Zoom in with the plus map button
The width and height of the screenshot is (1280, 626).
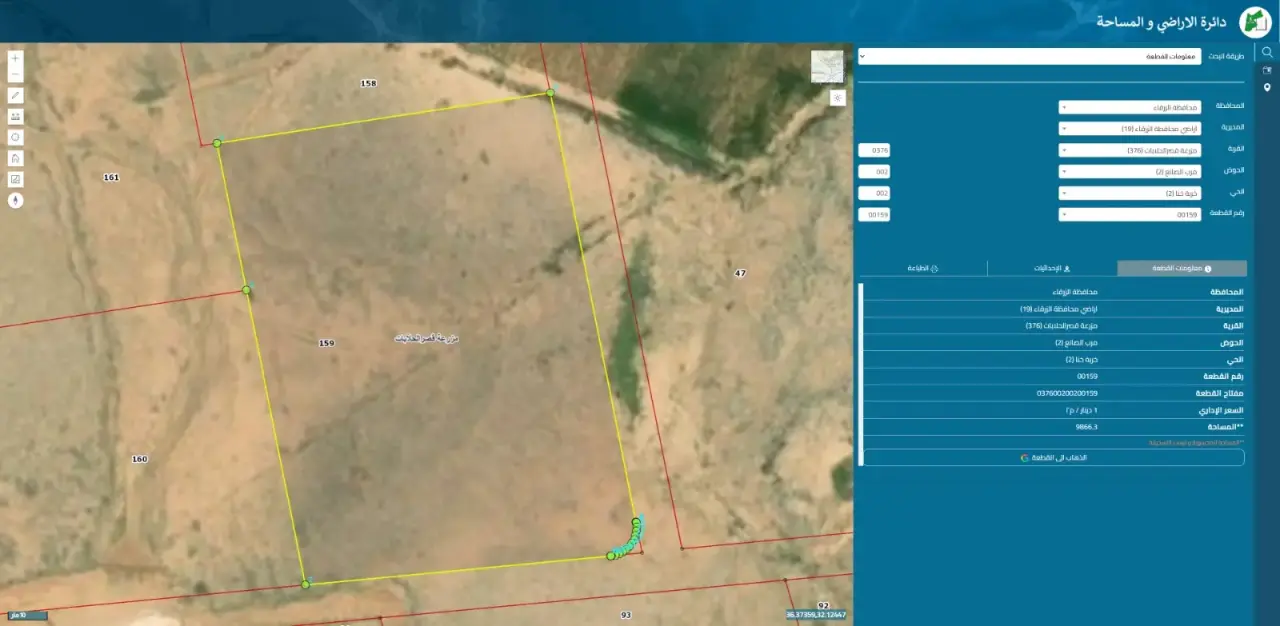point(15,58)
